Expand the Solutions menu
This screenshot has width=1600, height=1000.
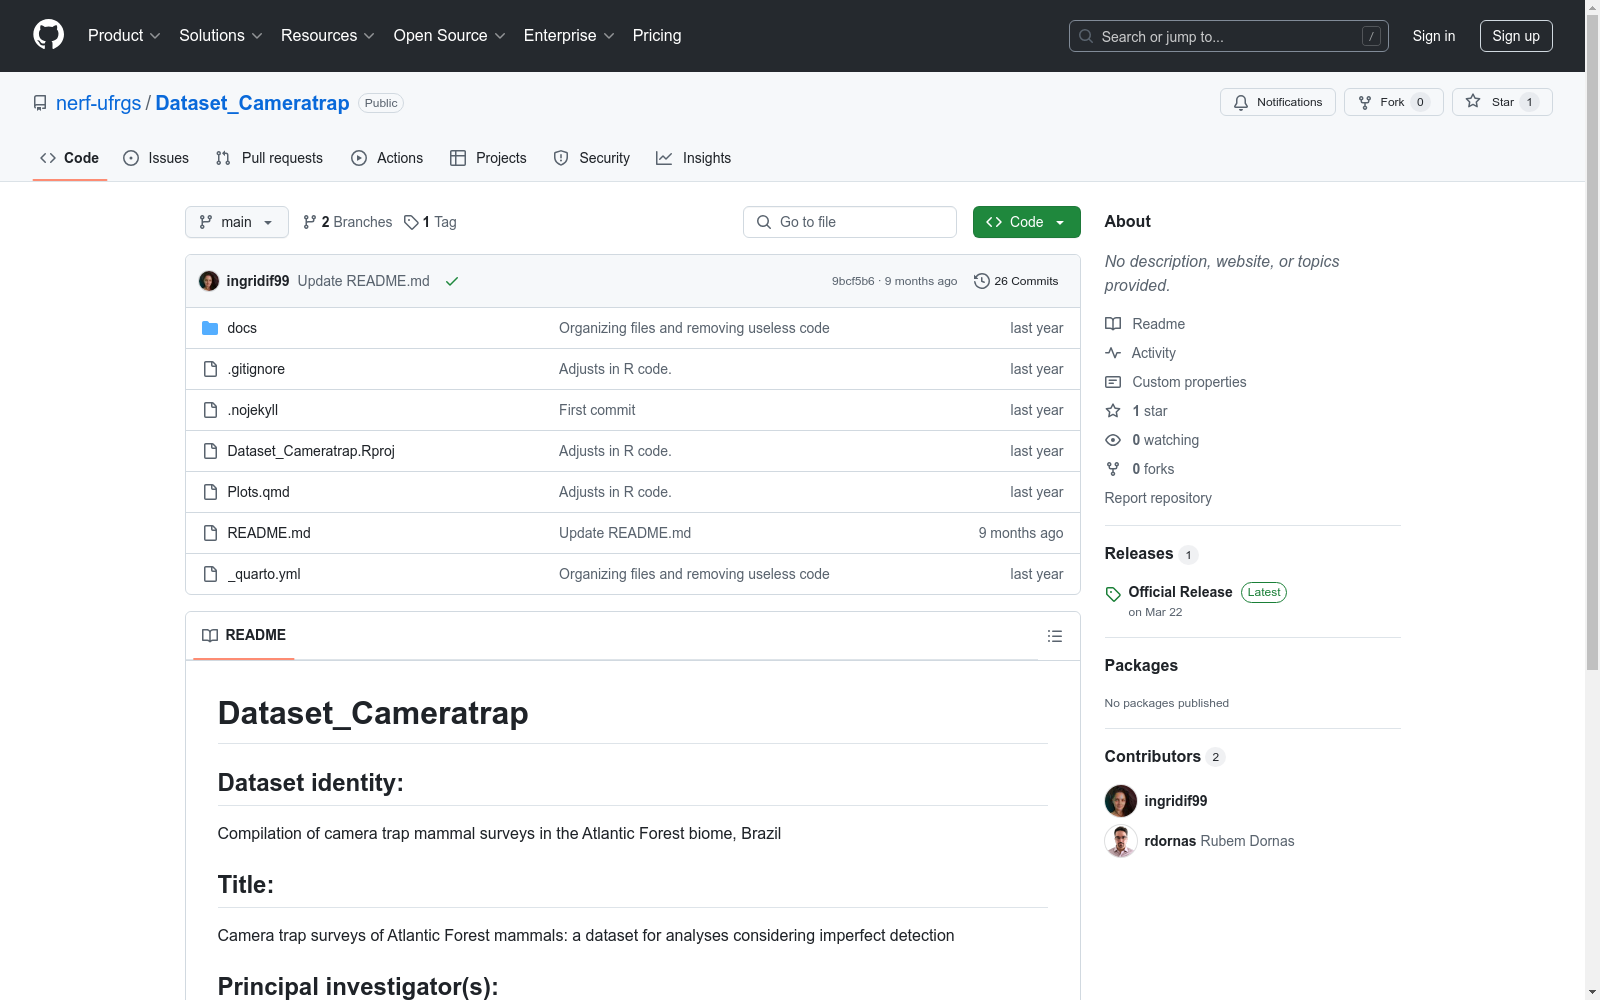pyautogui.click(x=220, y=35)
